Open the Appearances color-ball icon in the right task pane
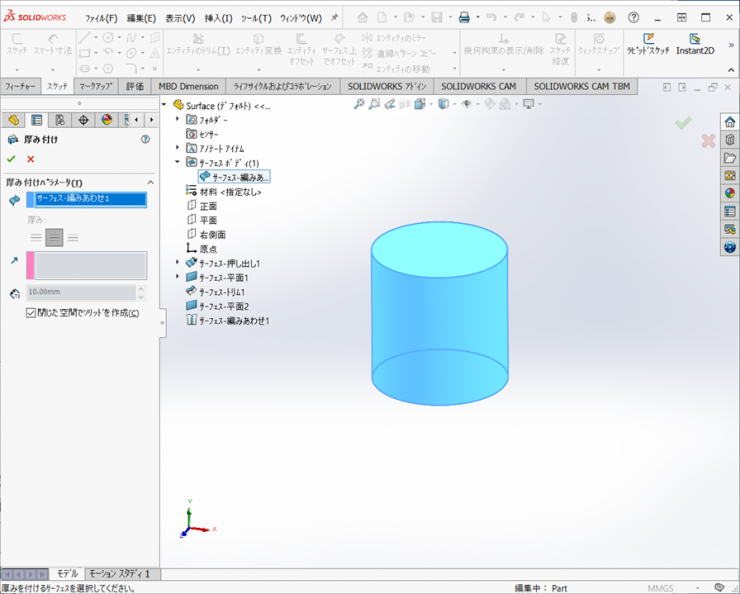Viewport: 740px width, 594px height. click(x=730, y=193)
